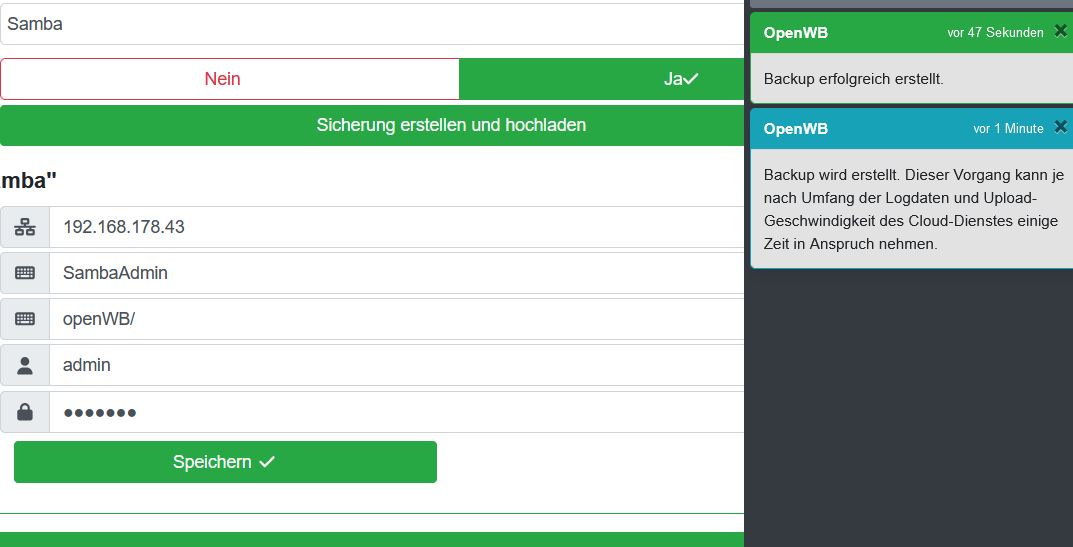The height and width of the screenshot is (547, 1073).
Task: Select the Nein toggle option
Action: [229, 79]
